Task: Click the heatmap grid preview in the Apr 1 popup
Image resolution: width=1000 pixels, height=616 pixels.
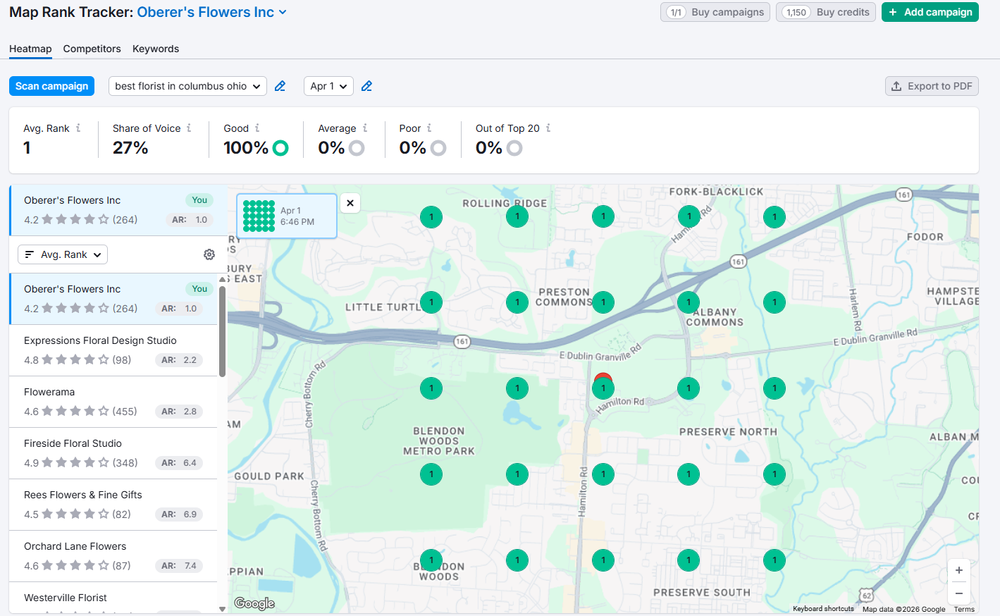Action: (x=258, y=215)
